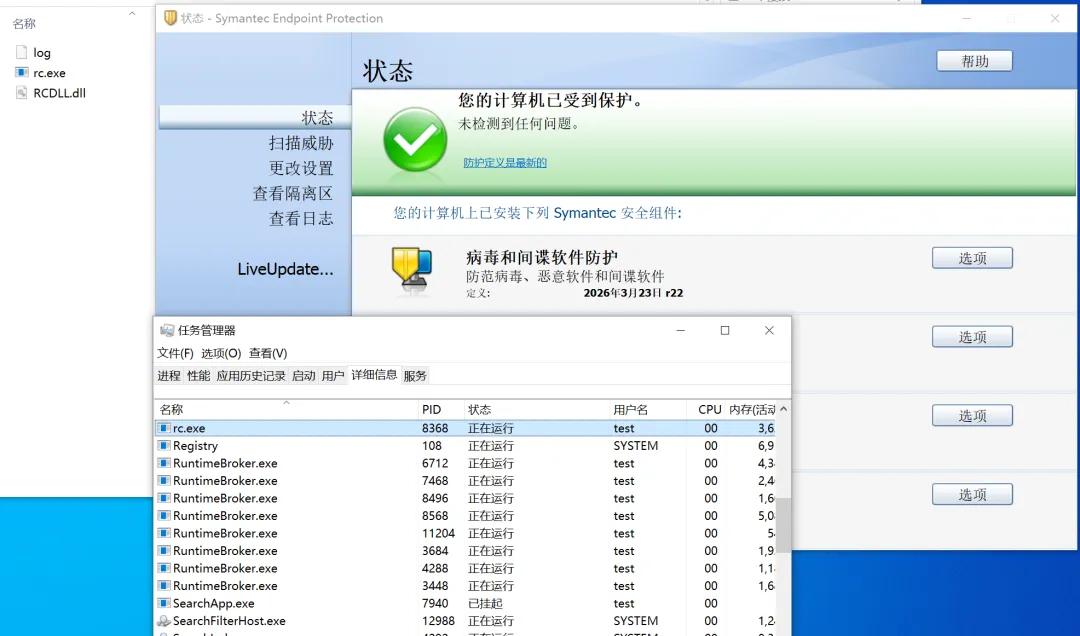Screen dimensions: 1080x636
Task: Sort processes by 内存 column header
Action: pos(751,409)
